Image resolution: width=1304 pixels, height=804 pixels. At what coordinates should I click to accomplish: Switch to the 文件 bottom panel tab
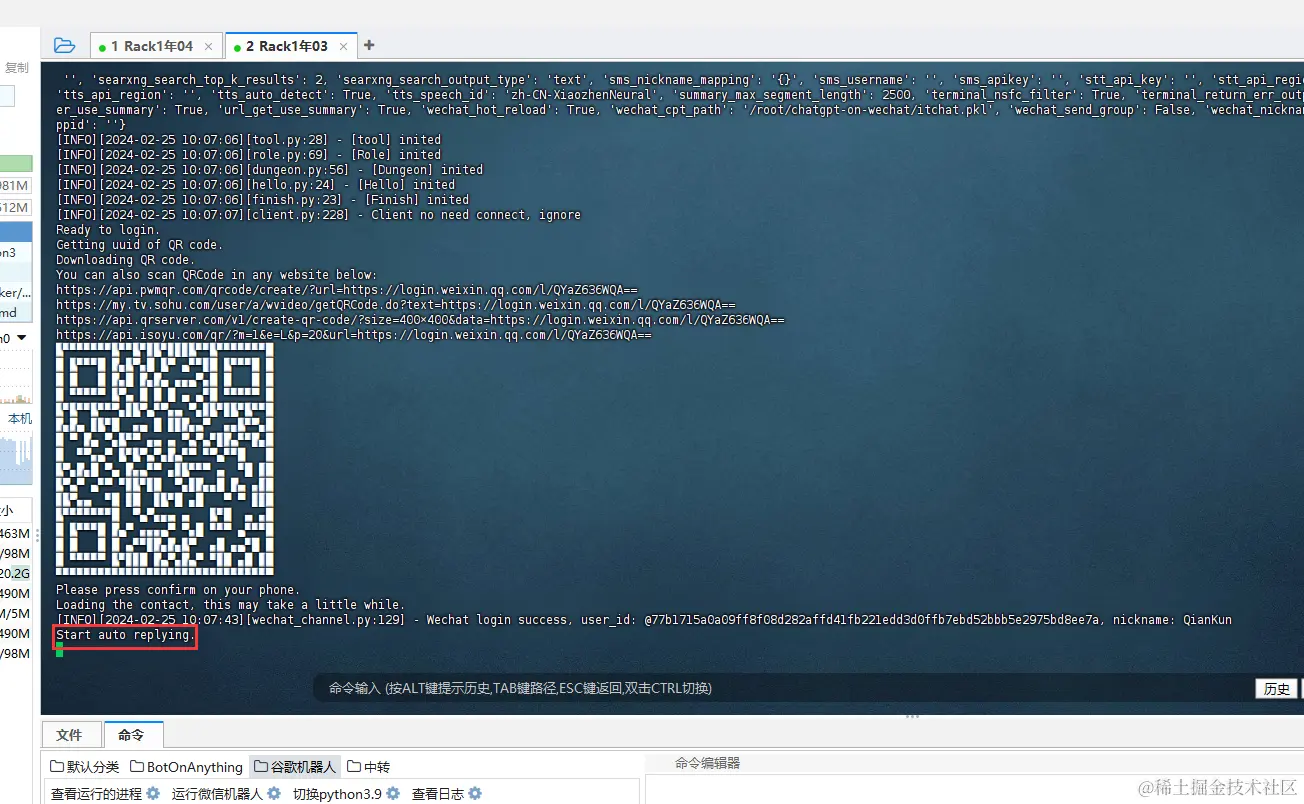coord(69,735)
